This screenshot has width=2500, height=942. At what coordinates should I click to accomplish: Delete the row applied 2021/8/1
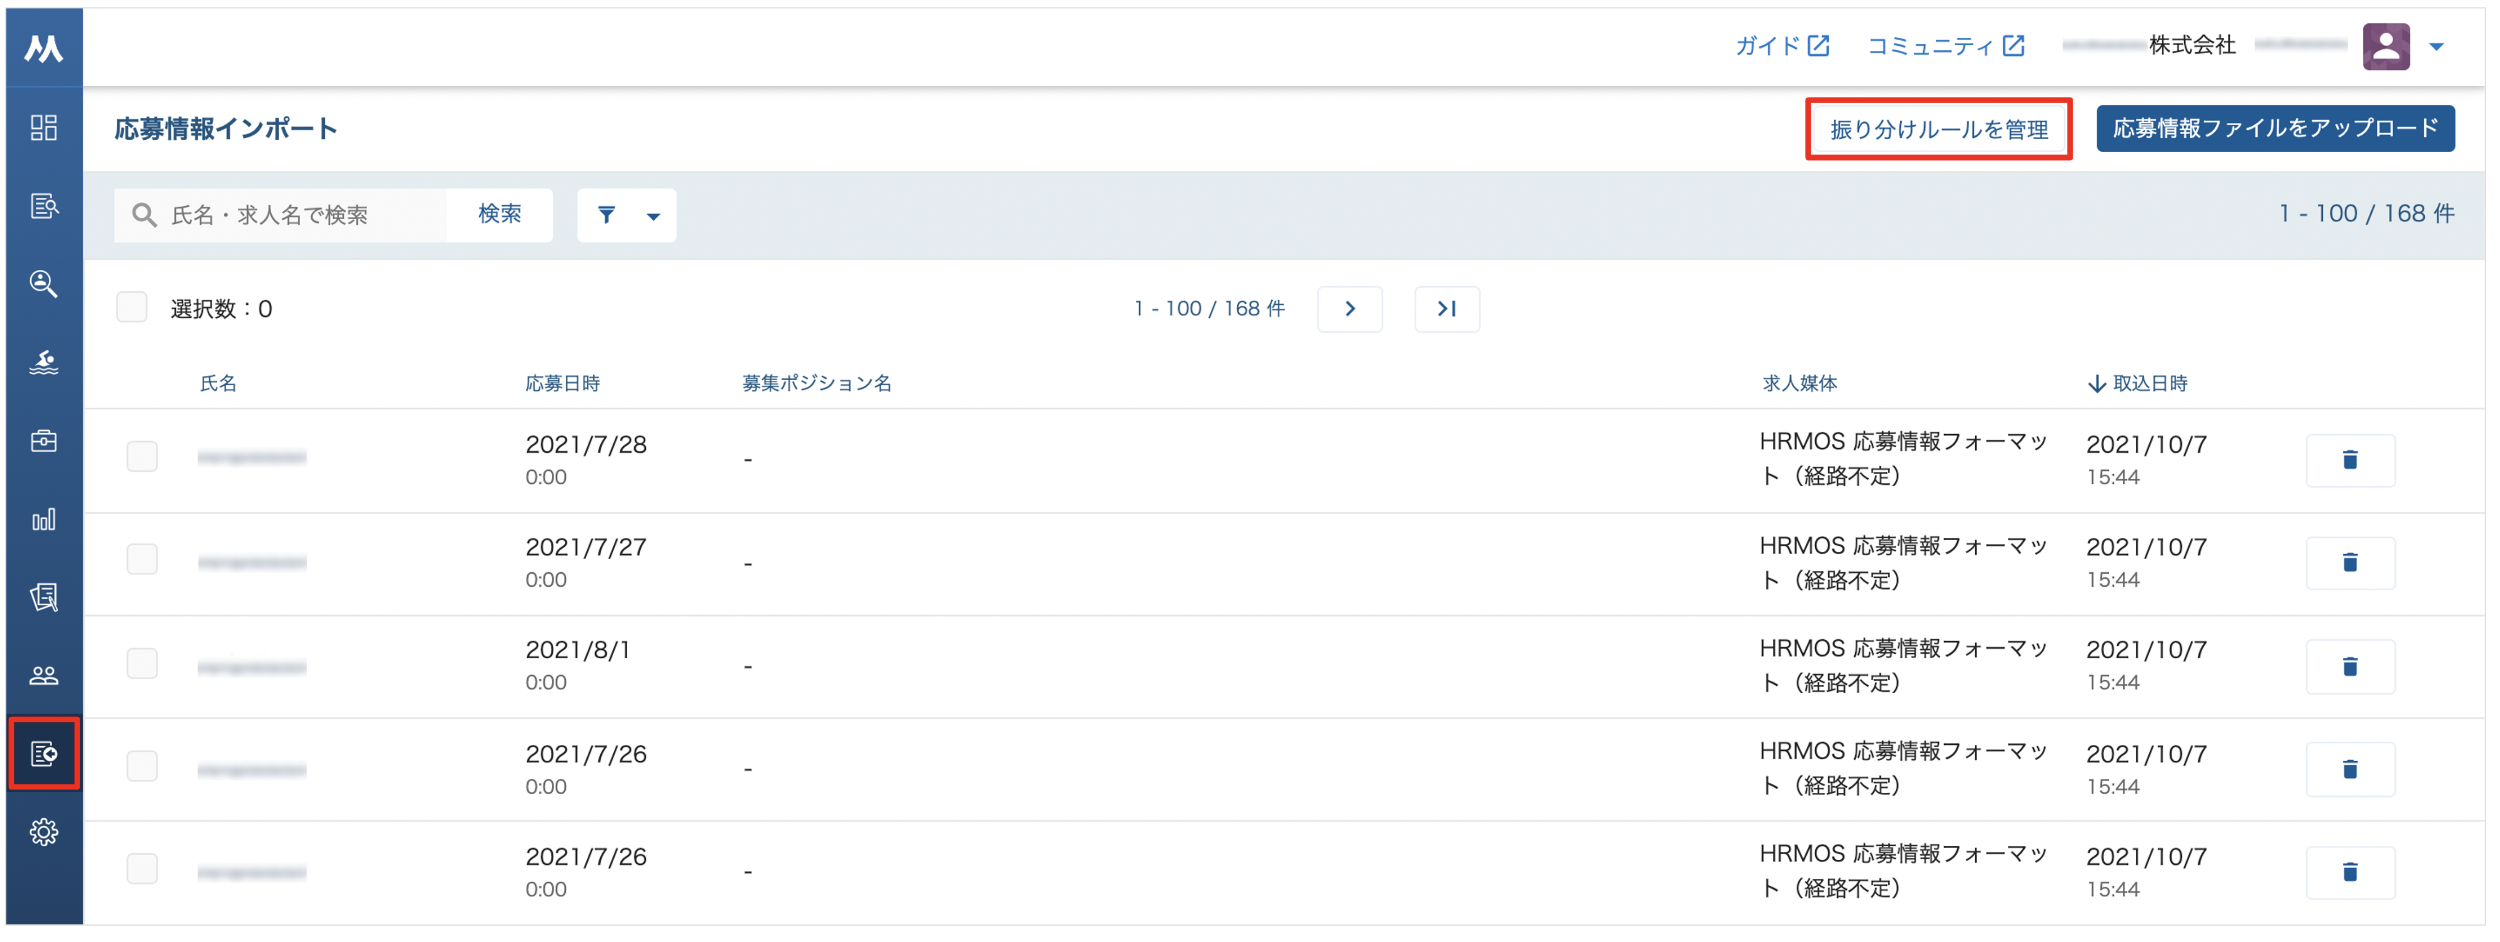tap(2350, 667)
